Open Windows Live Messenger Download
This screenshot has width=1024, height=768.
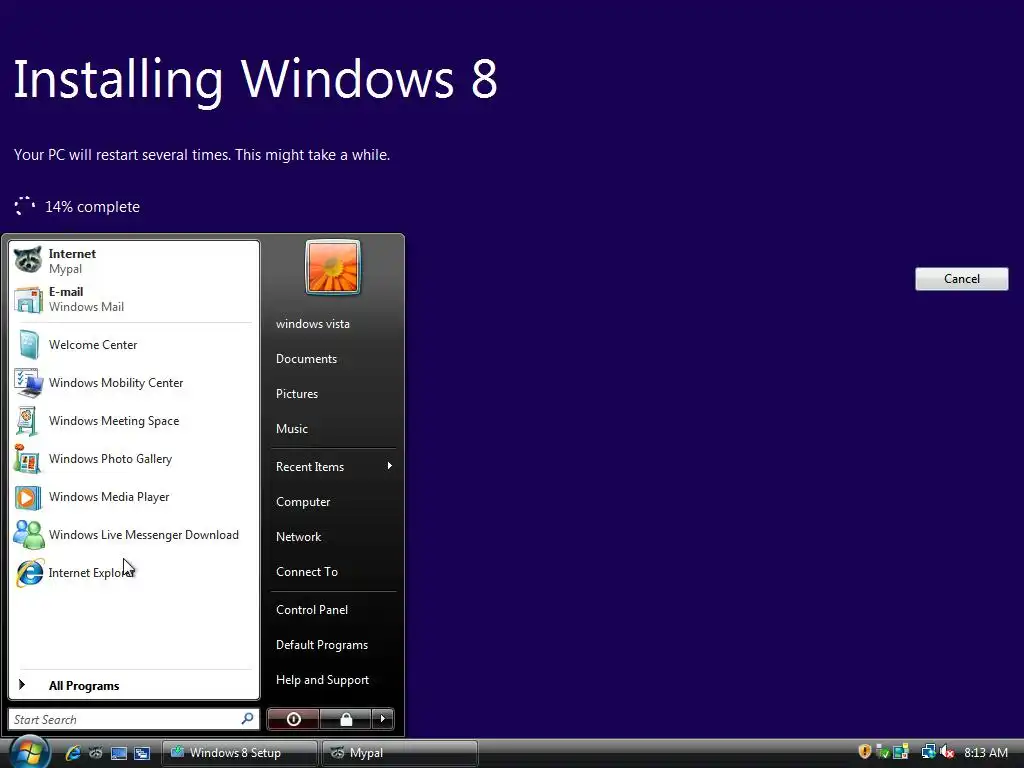pyautogui.click(x=134, y=535)
